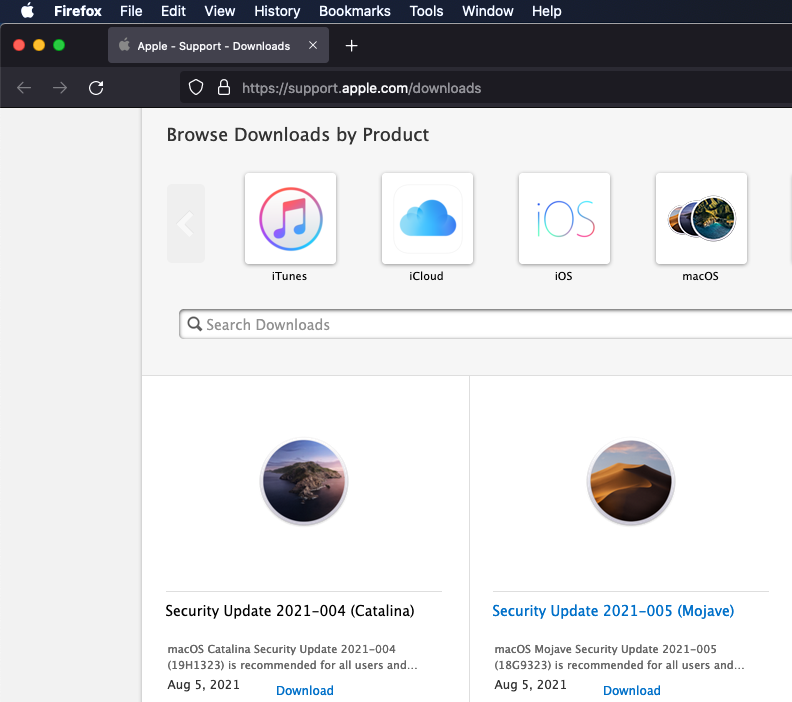This screenshot has height=702, width=792.
Task: Click the iOS product label
Action: coord(564,276)
